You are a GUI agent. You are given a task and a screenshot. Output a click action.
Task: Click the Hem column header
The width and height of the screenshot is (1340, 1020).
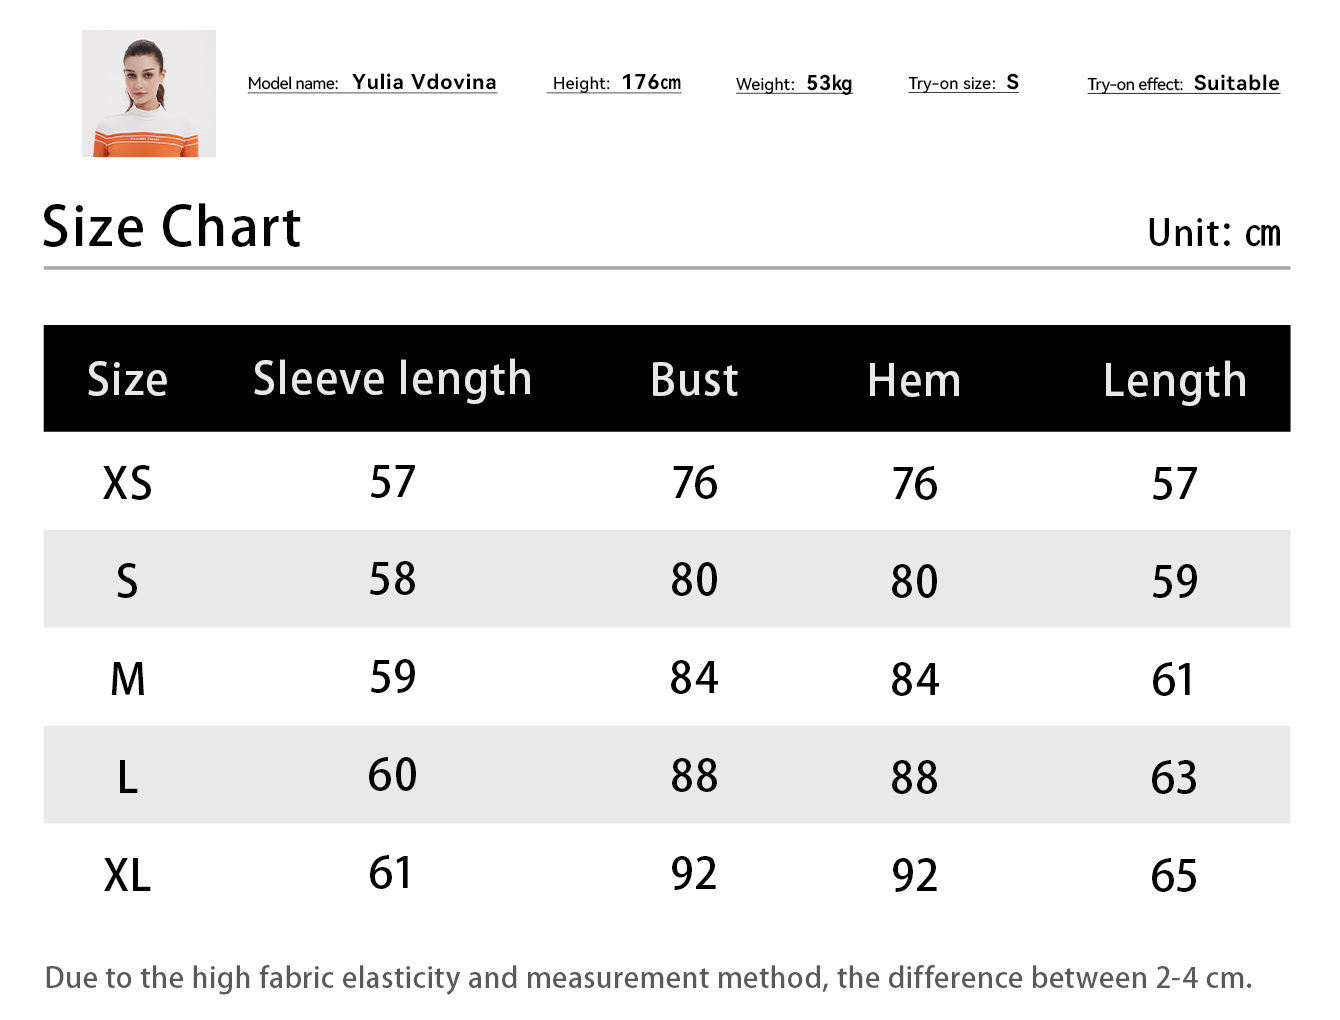click(x=914, y=381)
